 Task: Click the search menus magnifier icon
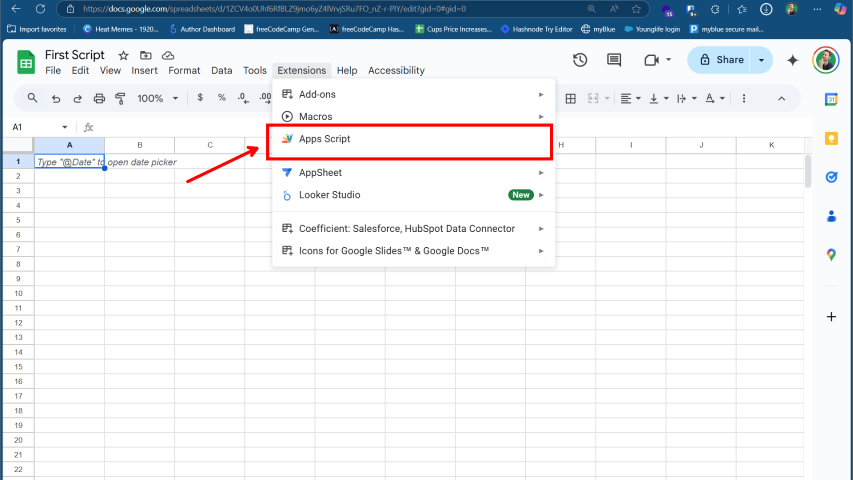(x=33, y=98)
